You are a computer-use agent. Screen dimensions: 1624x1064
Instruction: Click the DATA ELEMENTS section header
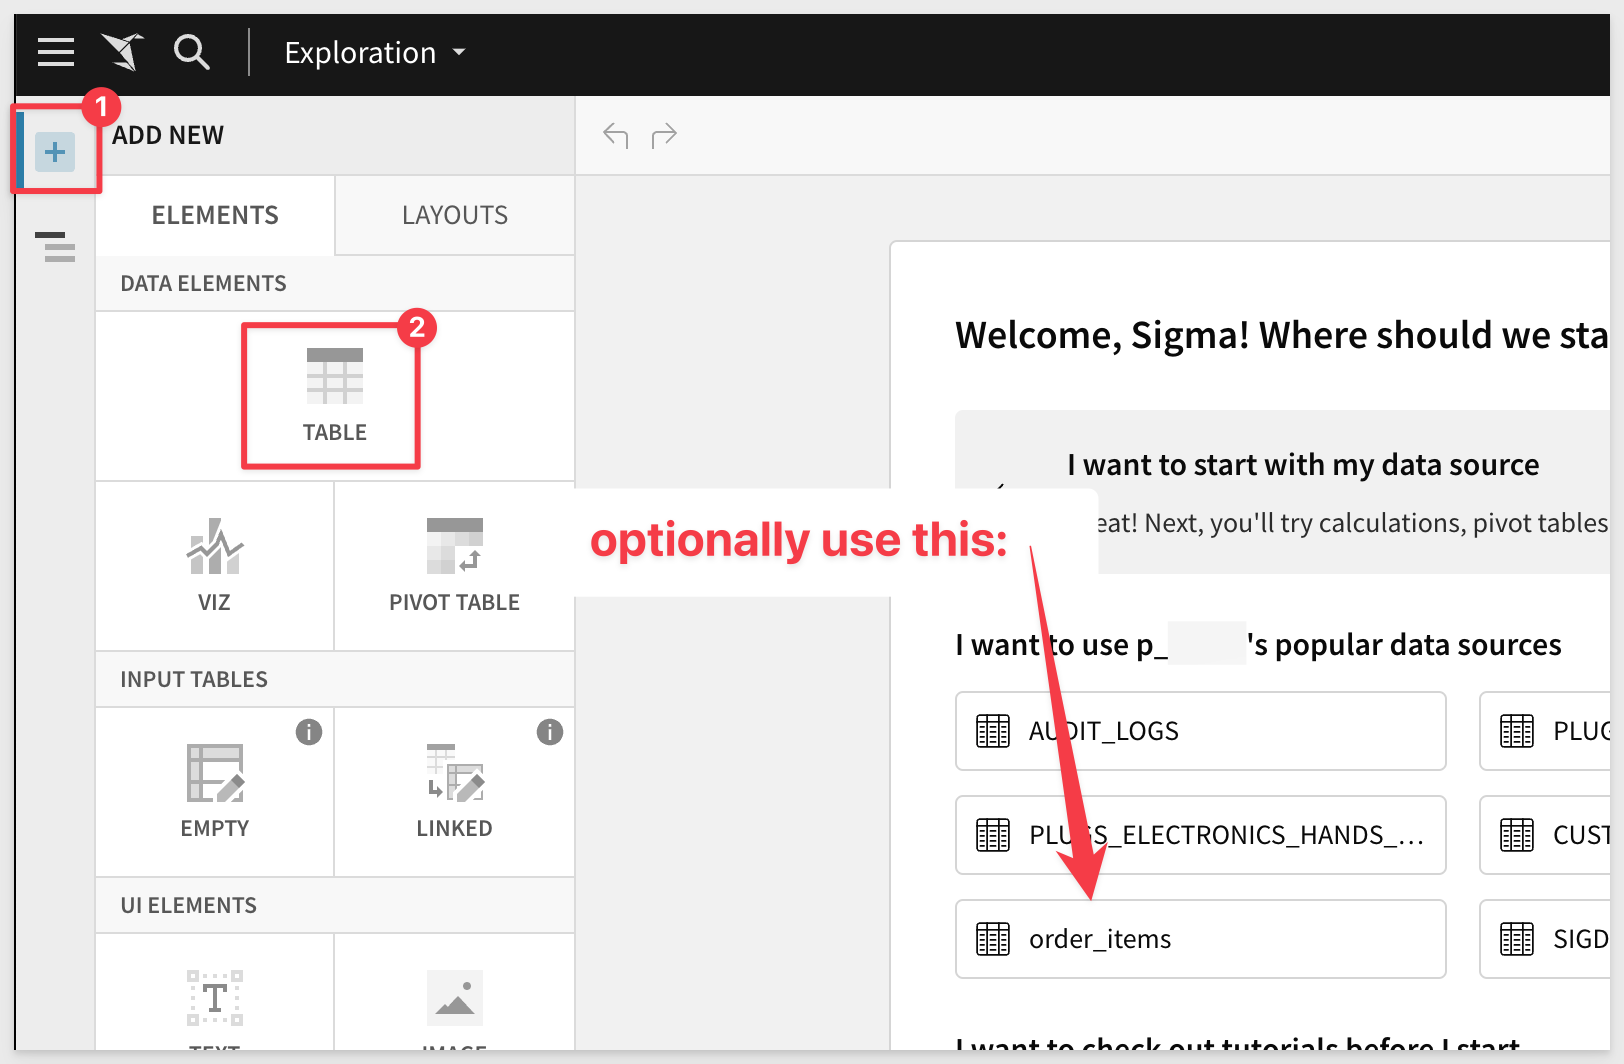[x=203, y=283]
